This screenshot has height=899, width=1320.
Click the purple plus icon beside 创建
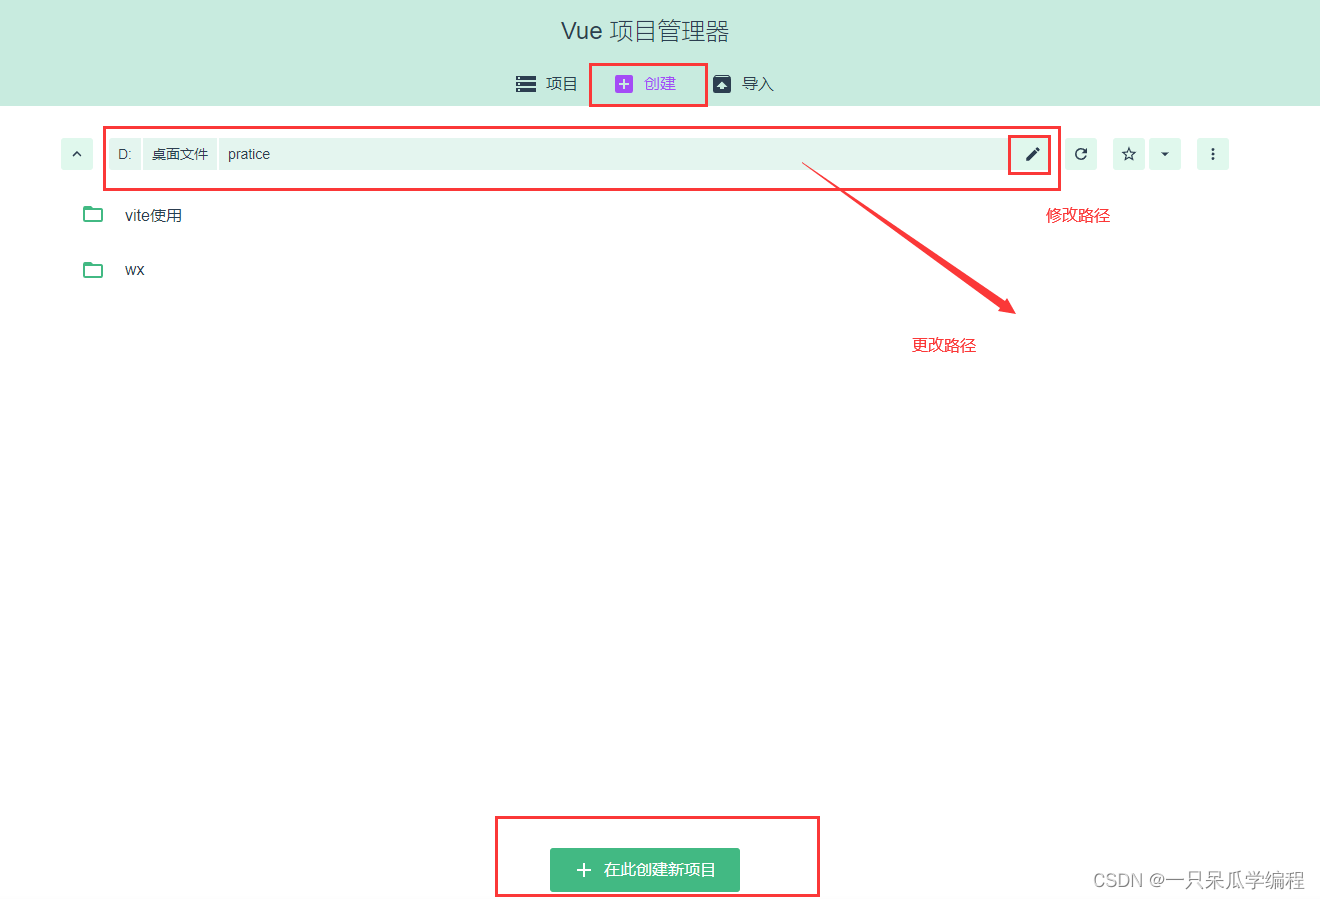[x=624, y=84]
